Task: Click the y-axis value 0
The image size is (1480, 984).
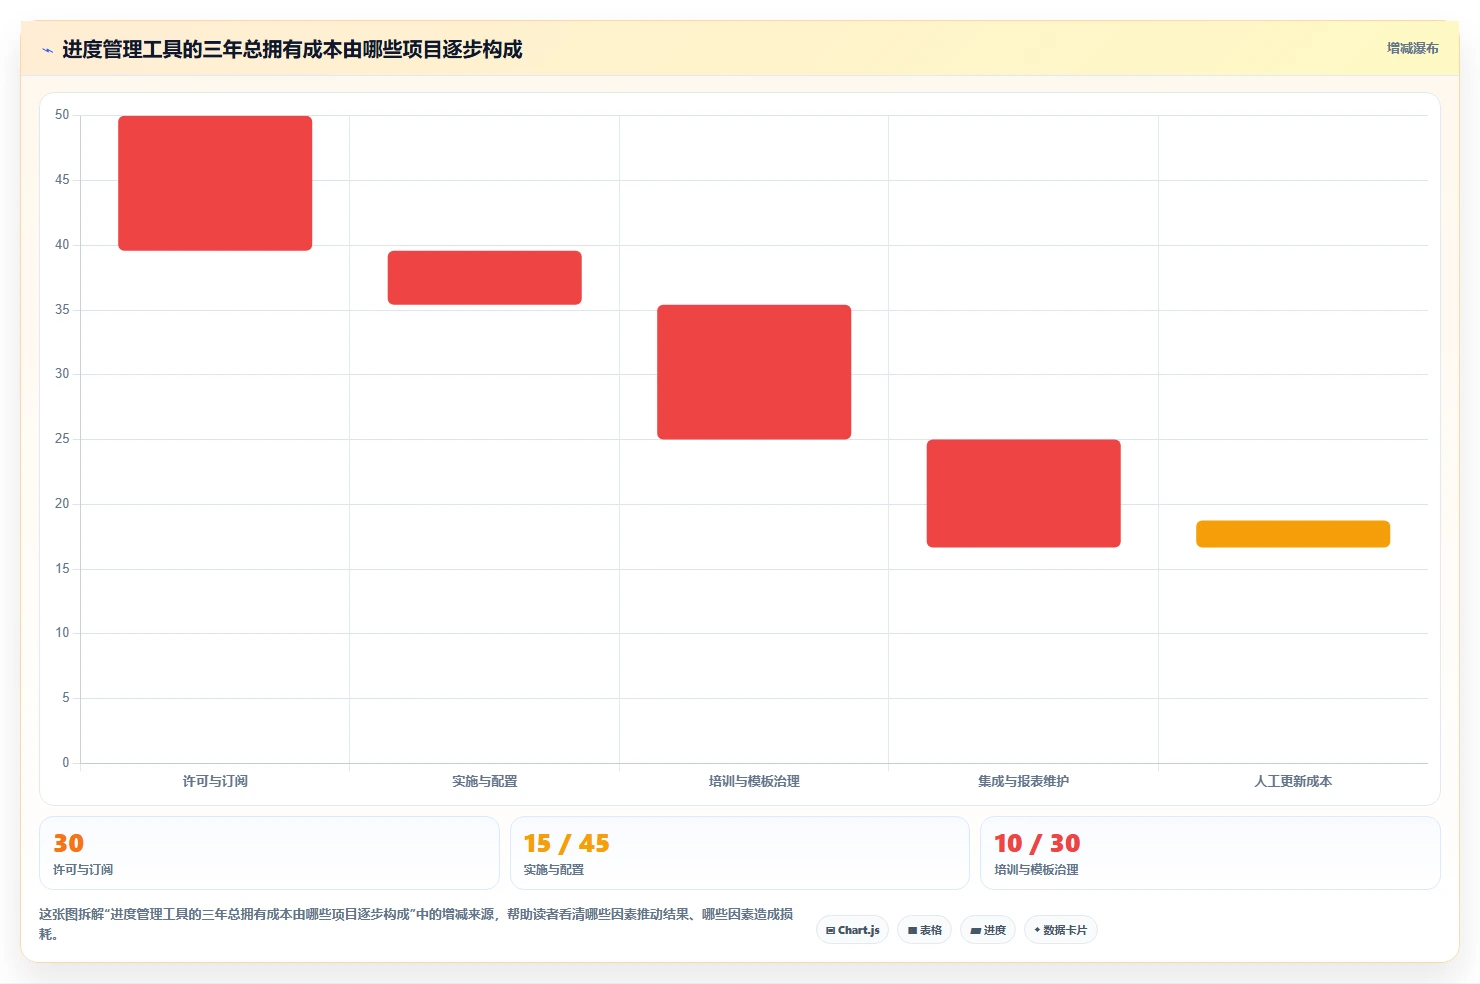Action: pyautogui.click(x=66, y=763)
